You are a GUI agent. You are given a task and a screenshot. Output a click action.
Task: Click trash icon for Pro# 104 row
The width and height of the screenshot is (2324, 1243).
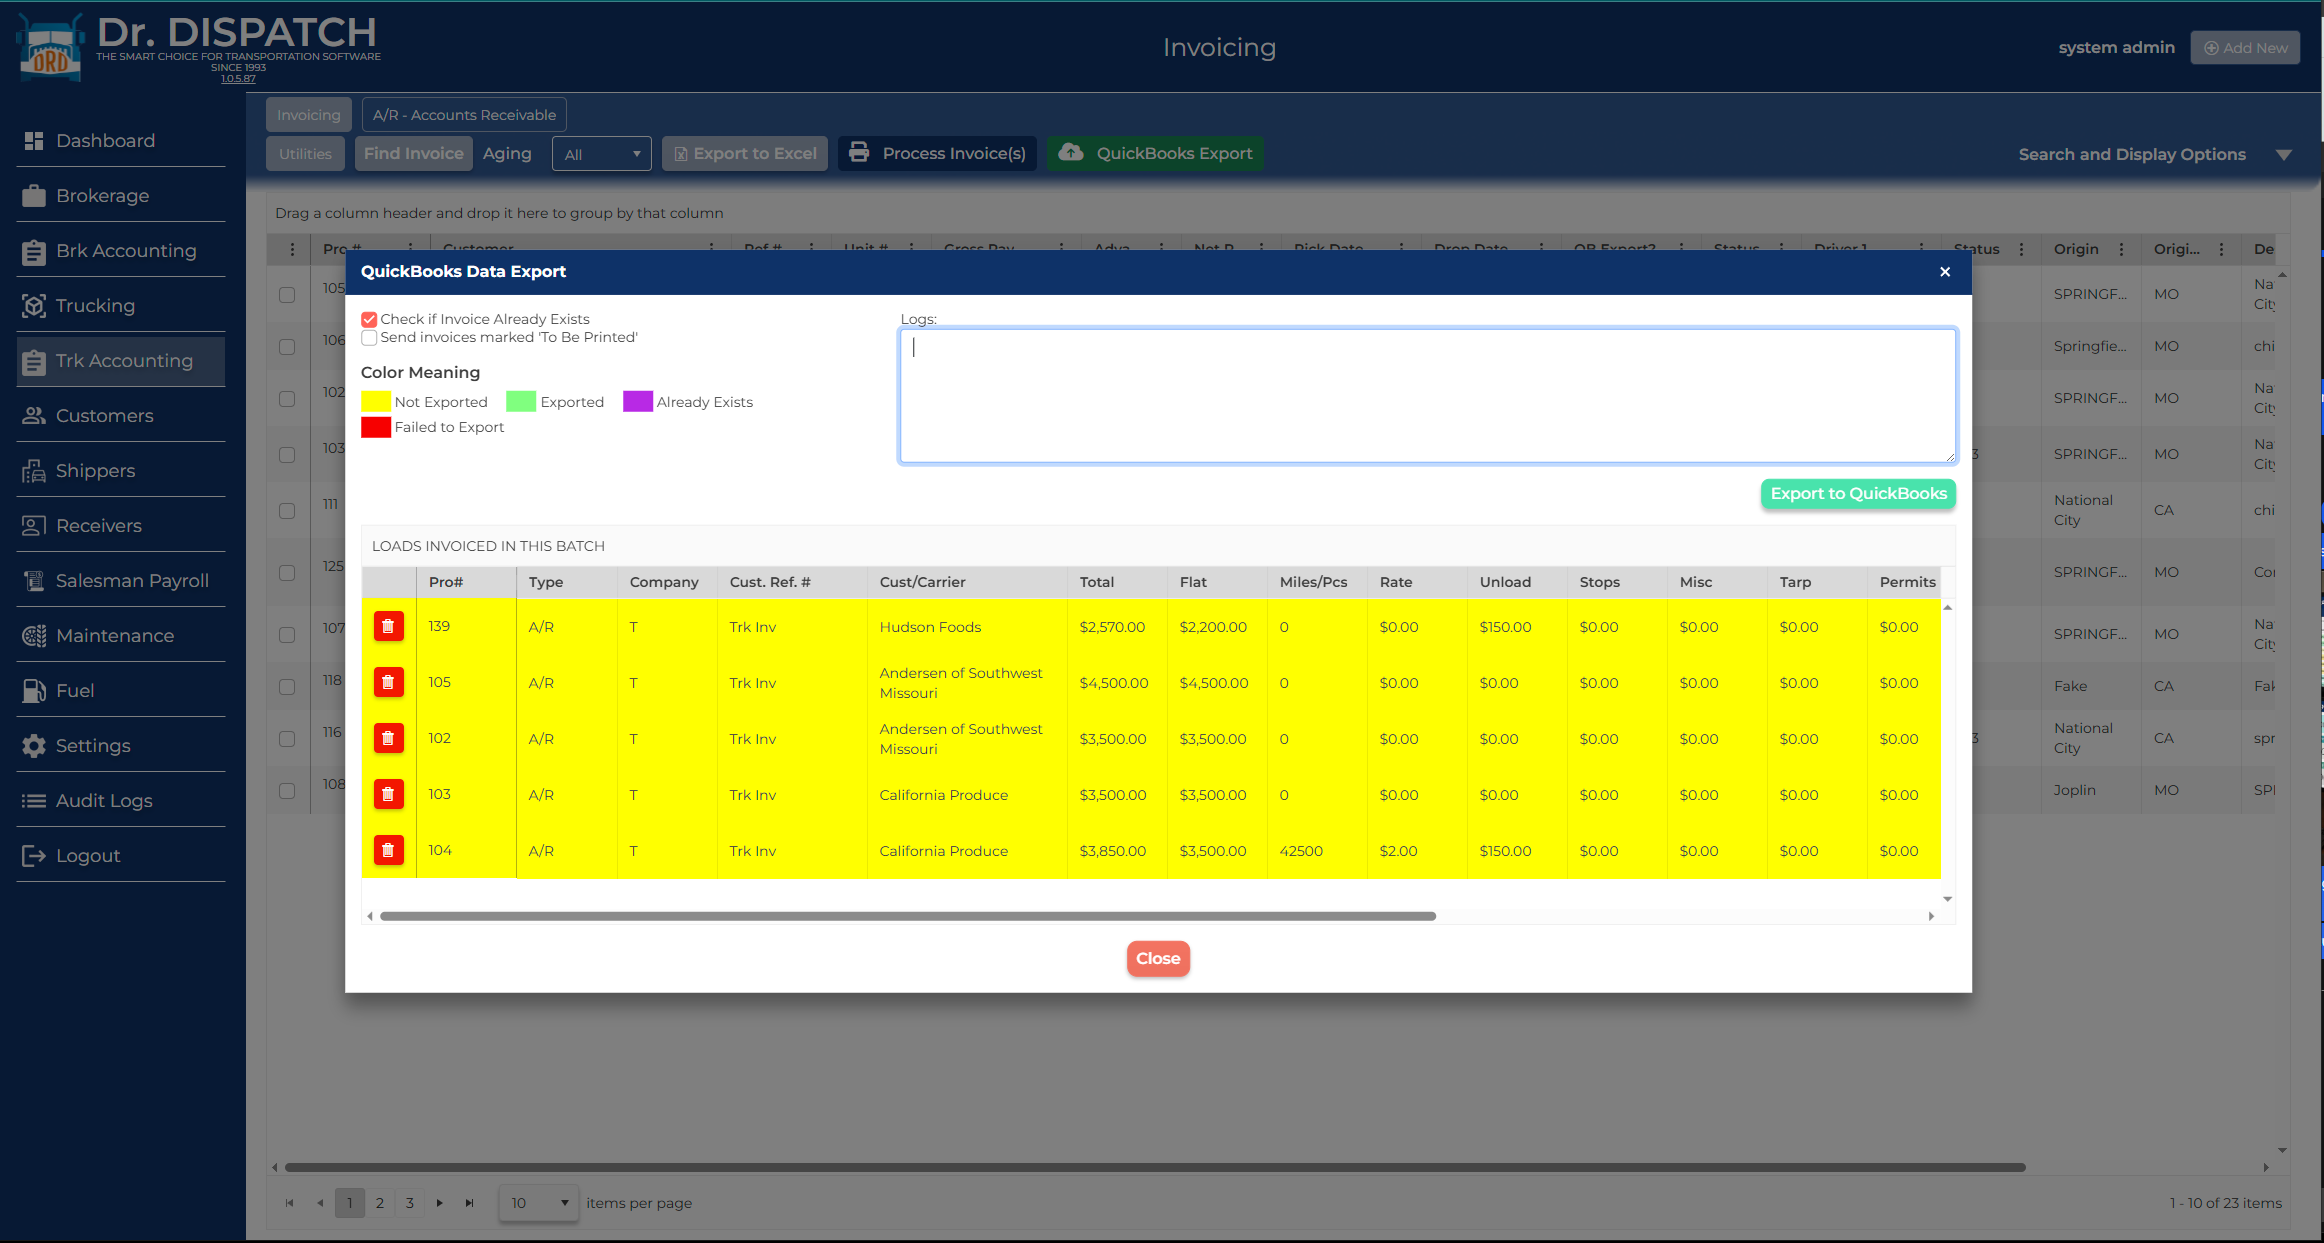coord(388,851)
